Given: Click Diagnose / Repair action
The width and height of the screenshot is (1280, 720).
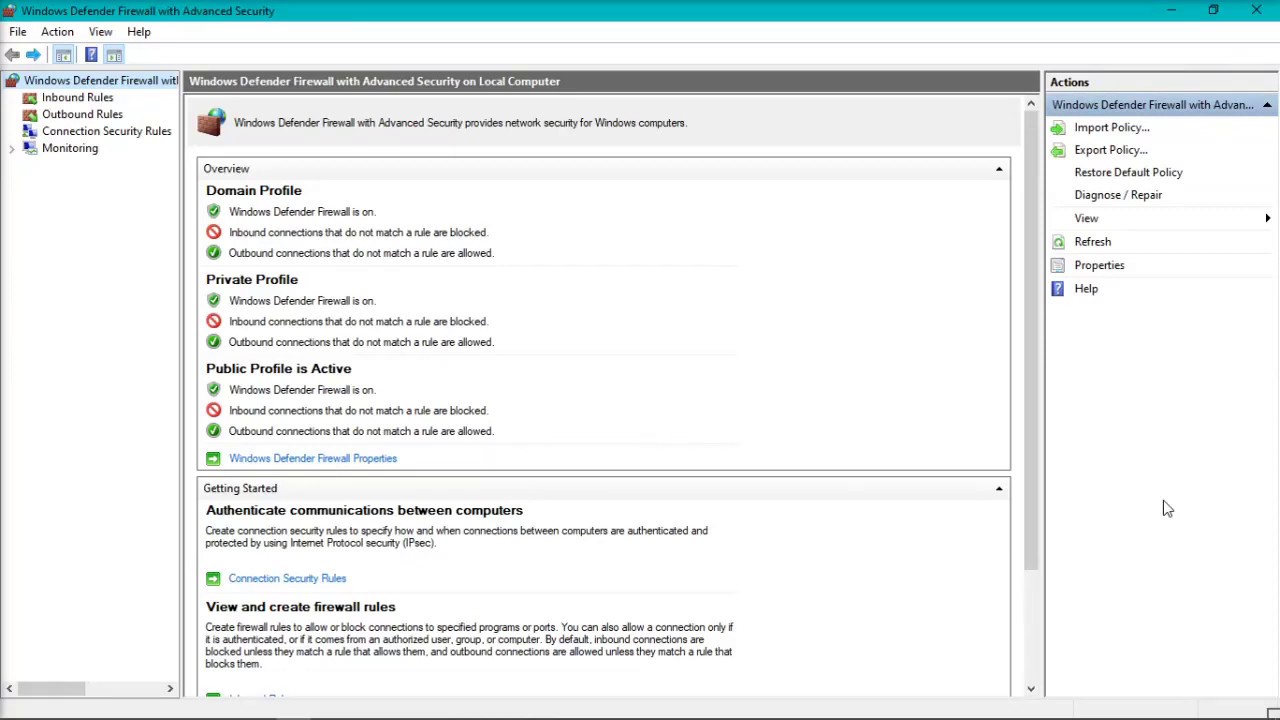Looking at the screenshot, I should click(1118, 195).
